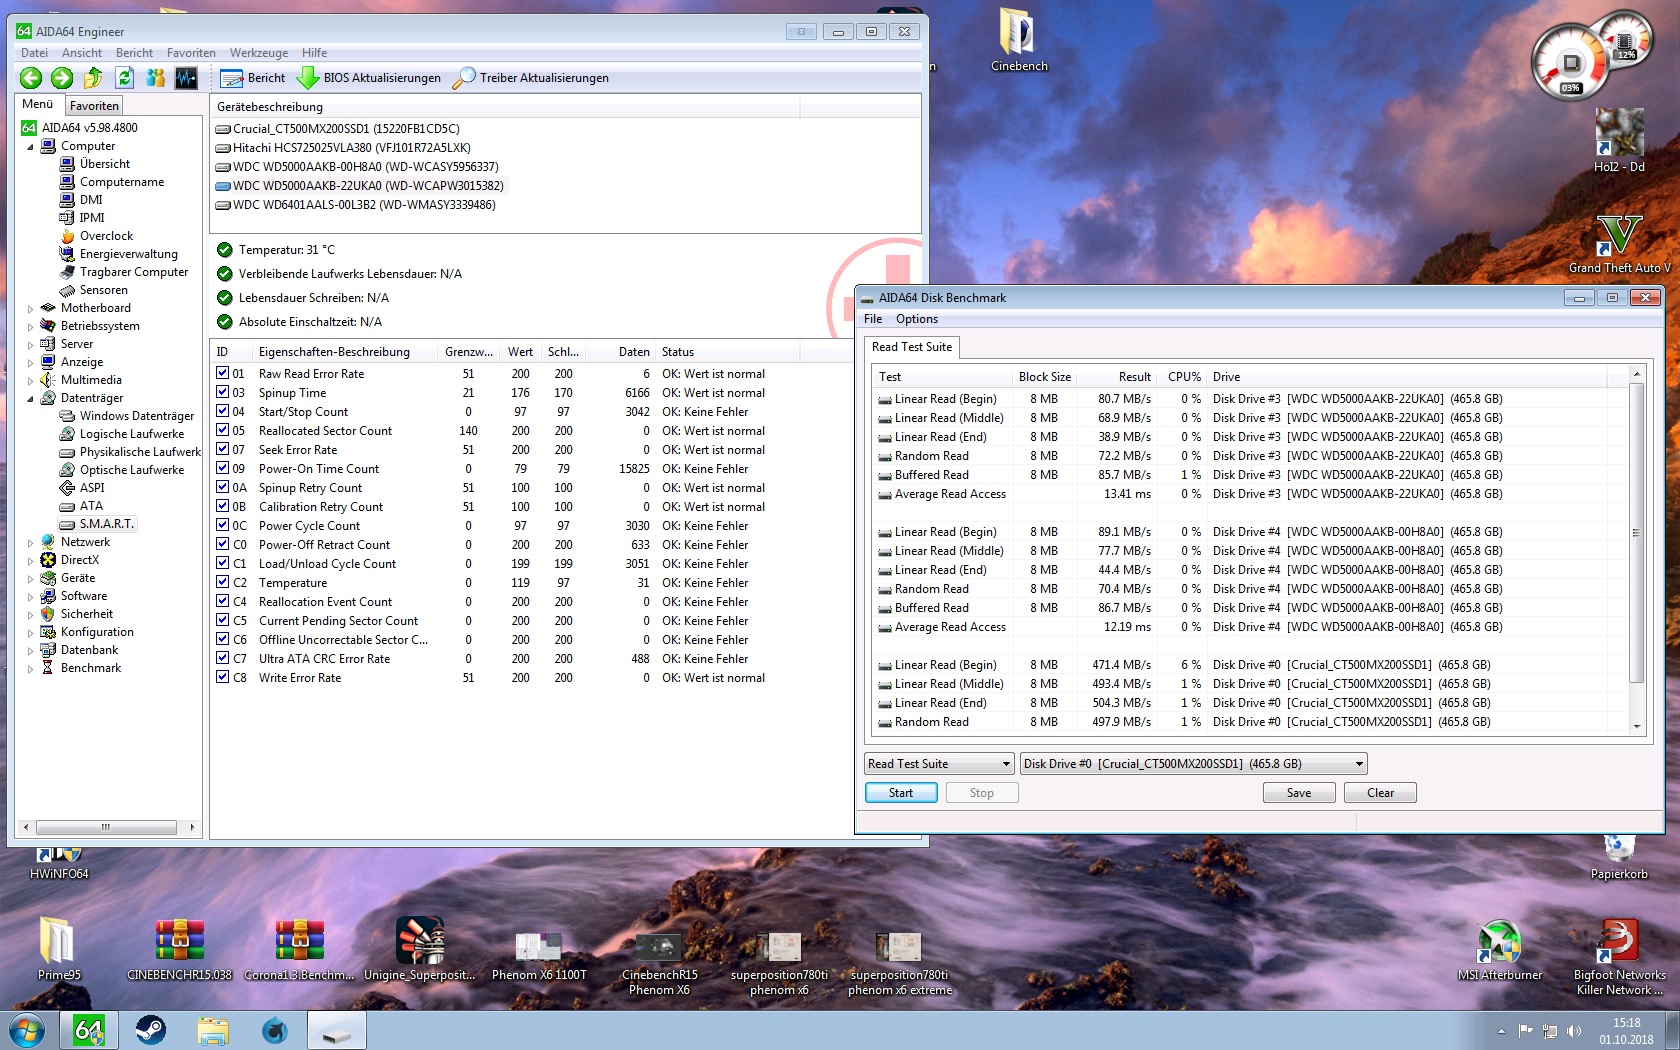Select Logische Laufwerke in the tree
1680x1050 pixels.
[132, 434]
